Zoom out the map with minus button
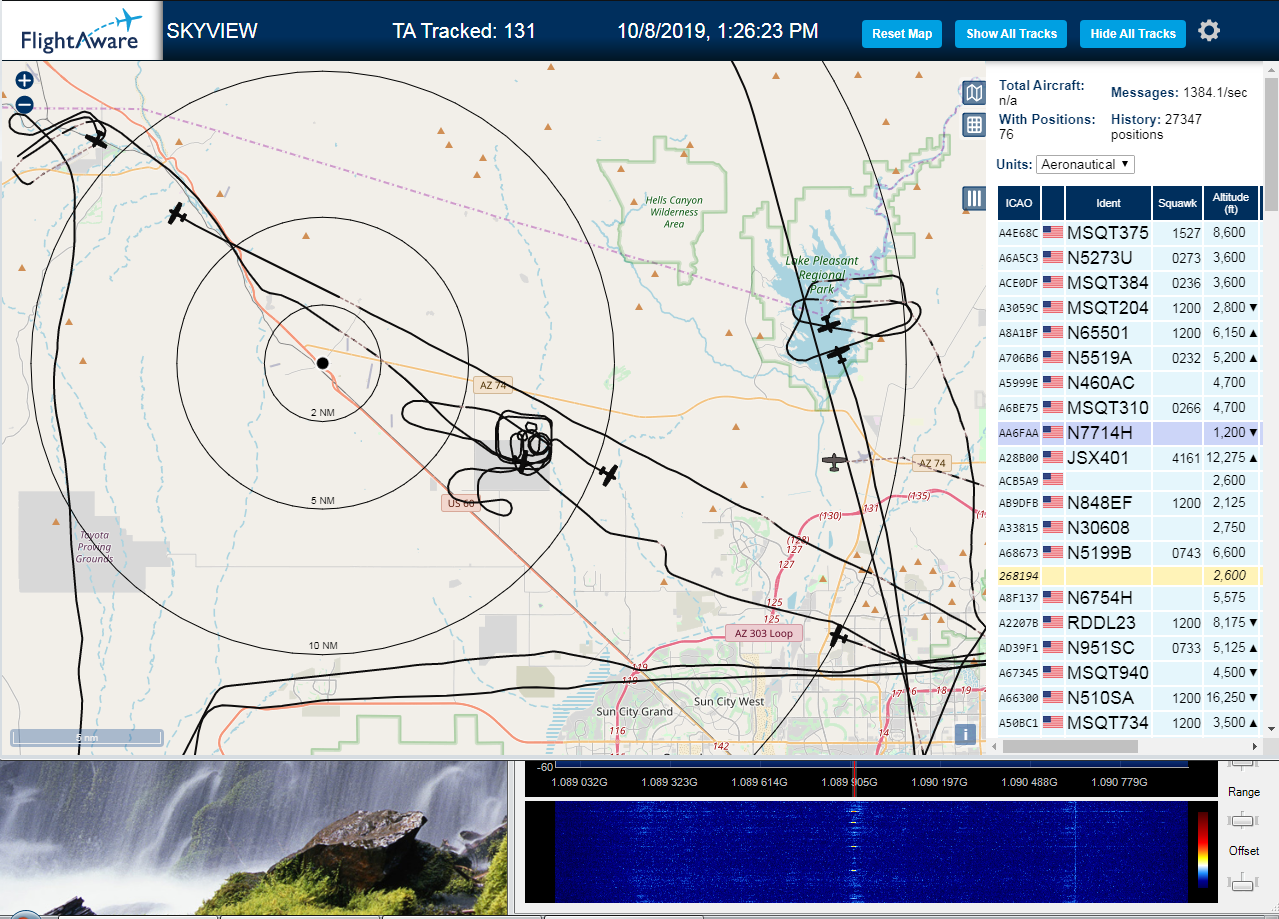This screenshot has width=1279, height=919. pyautogui.click(x=25, y=104)
